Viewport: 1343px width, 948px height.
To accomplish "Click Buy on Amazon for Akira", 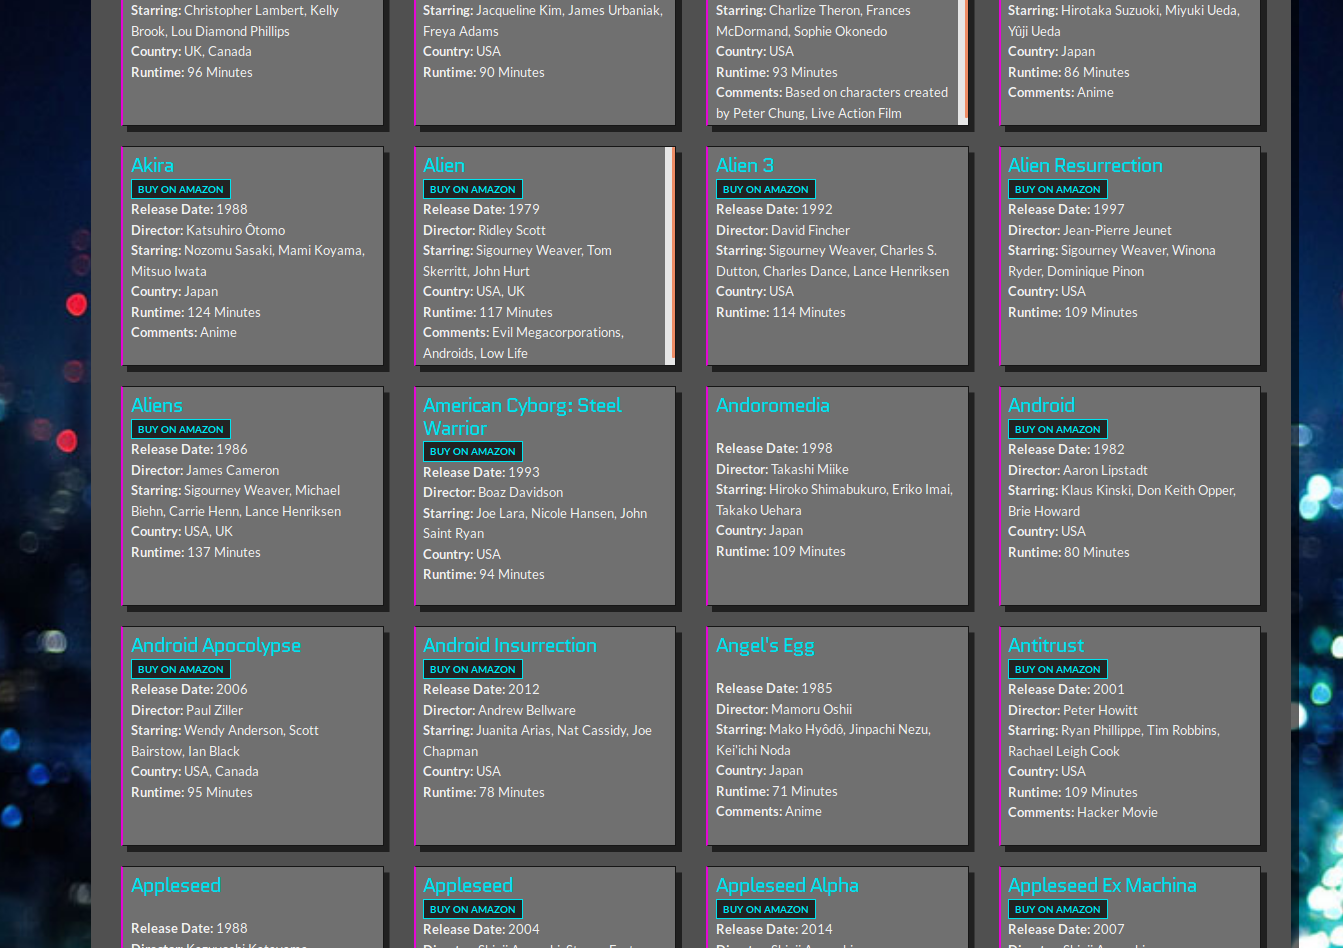I will tap(181, 189).
